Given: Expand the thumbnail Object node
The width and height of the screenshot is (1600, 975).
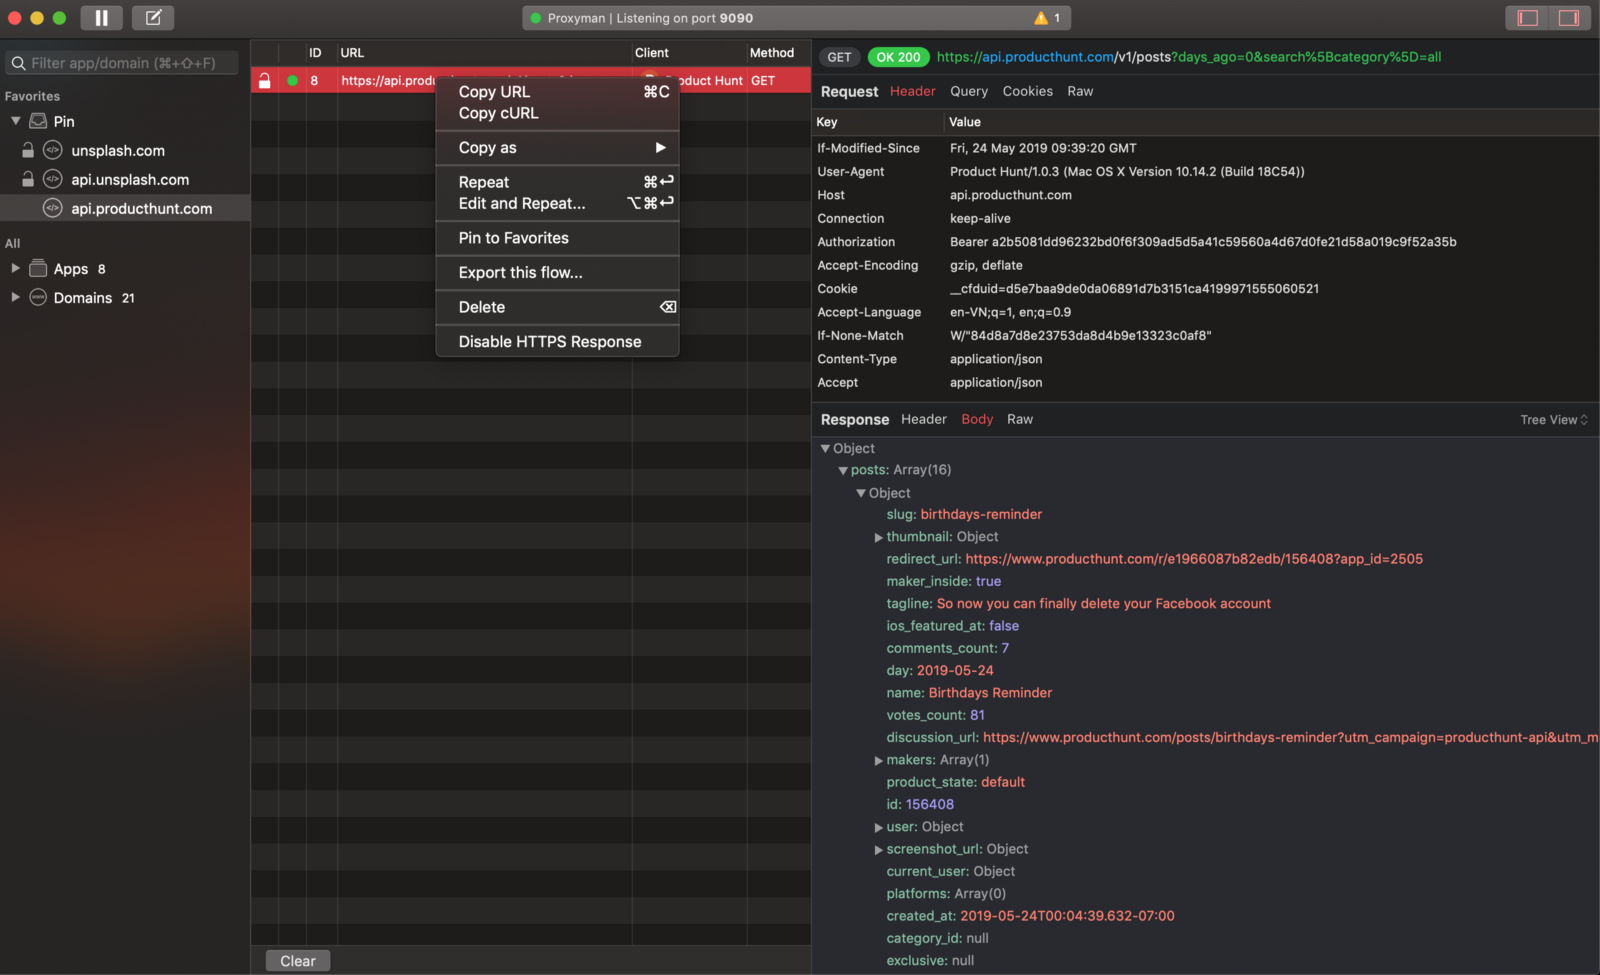Looking at the screenshot, I should point(878,538).
